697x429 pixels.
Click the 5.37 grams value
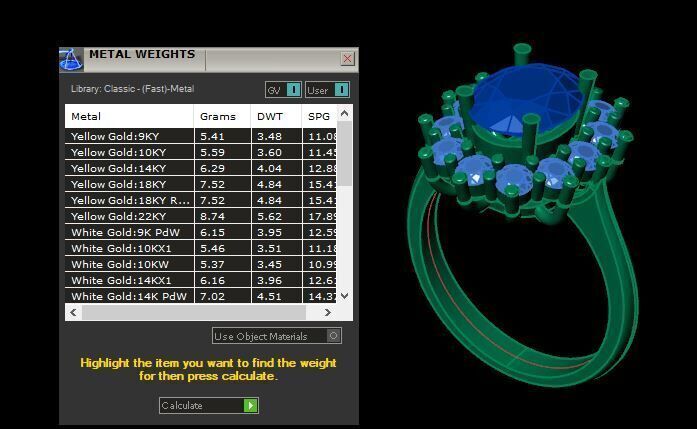(212, 265)
